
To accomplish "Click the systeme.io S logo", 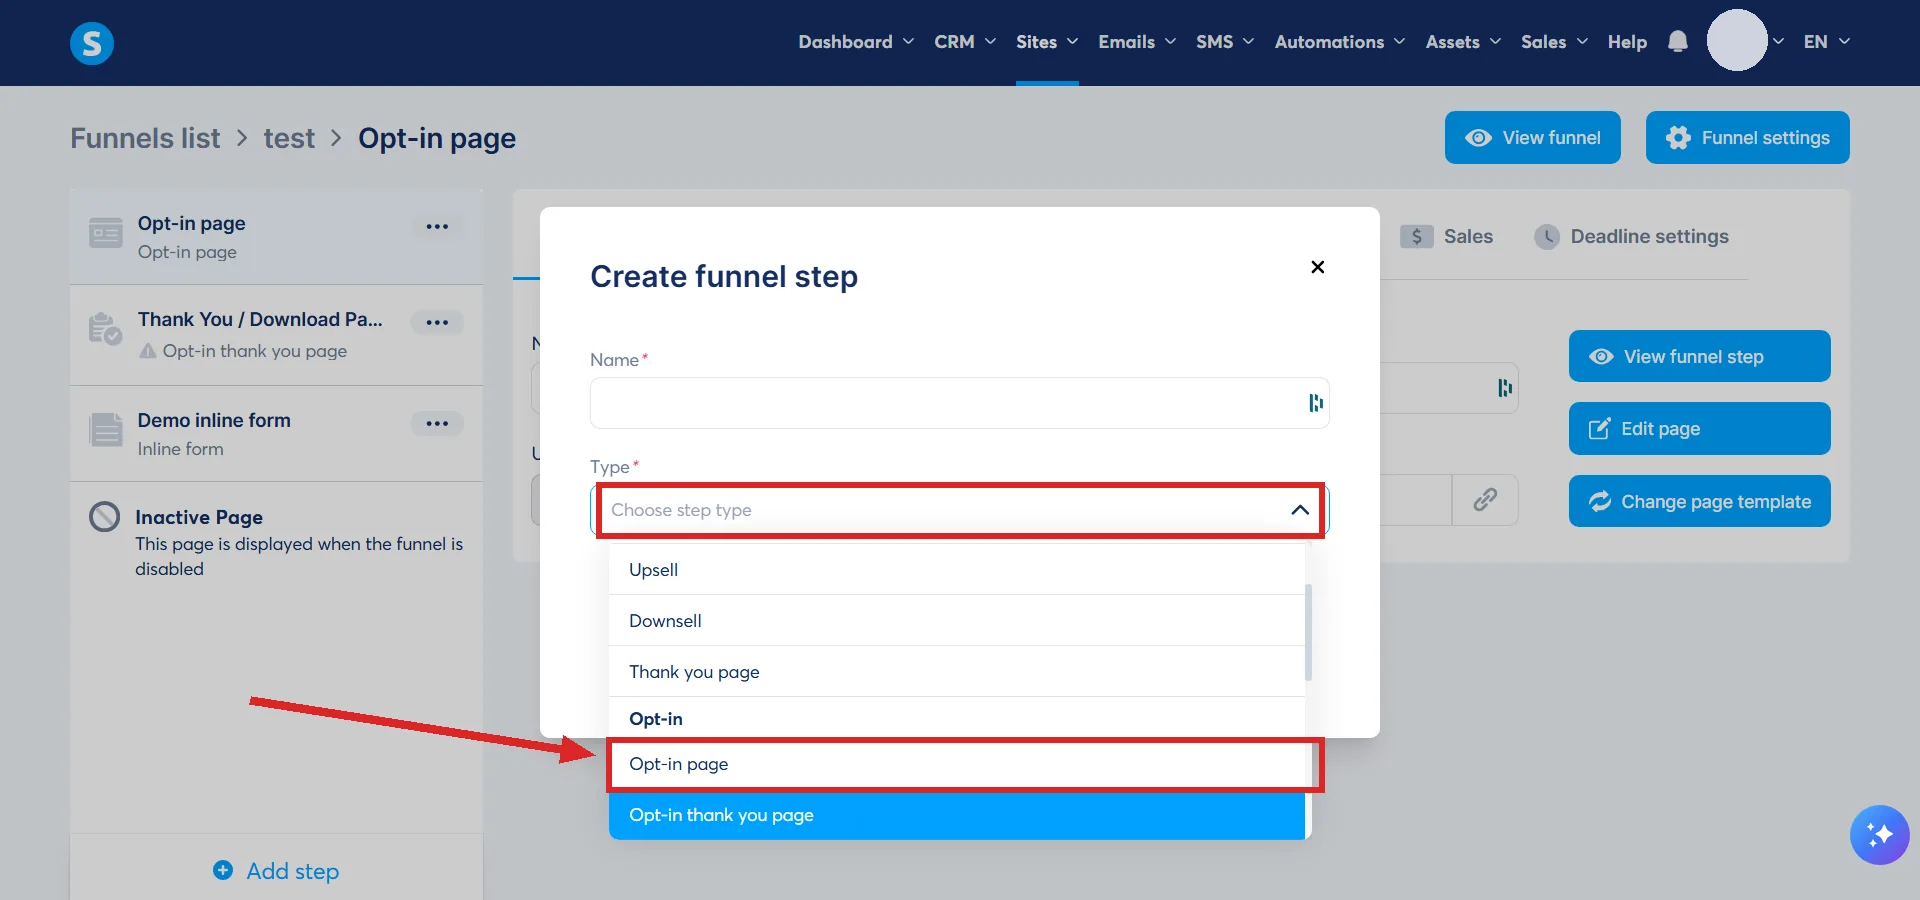I will (x=92, y=43).
